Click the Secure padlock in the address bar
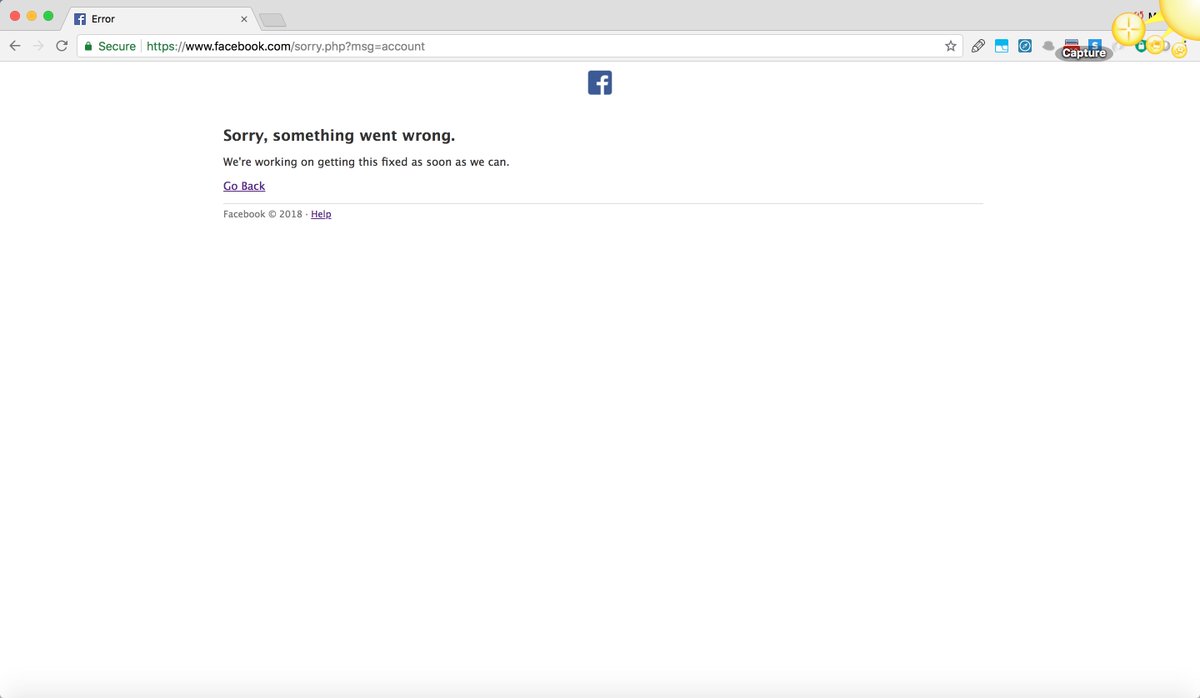Image resolution: width=1200 pixels, height=698 pixels. 88,45
